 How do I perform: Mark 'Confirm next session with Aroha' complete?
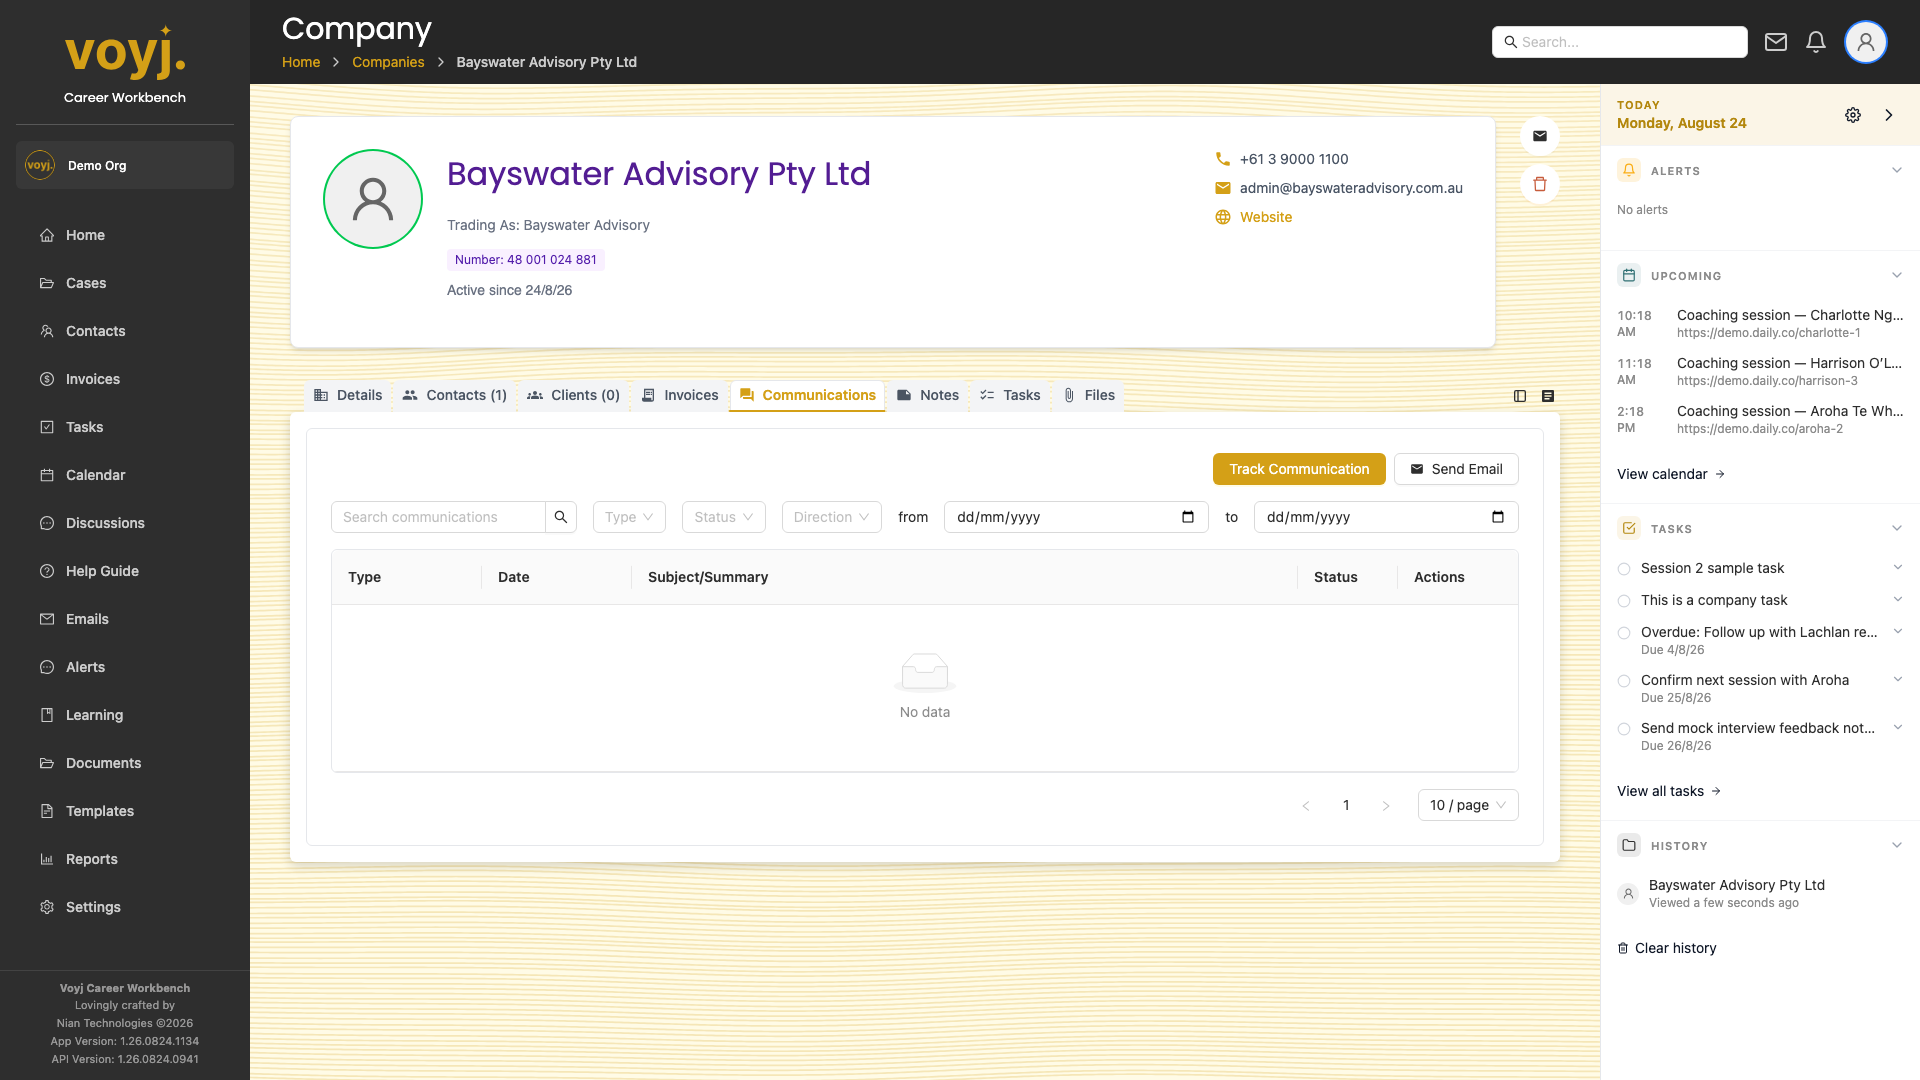(x=1624, y=681)
